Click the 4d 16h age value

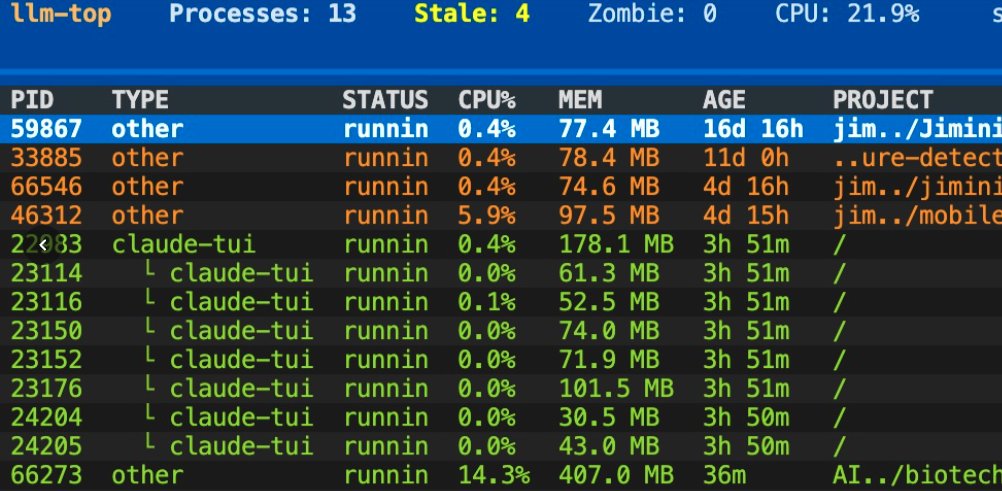746,187
